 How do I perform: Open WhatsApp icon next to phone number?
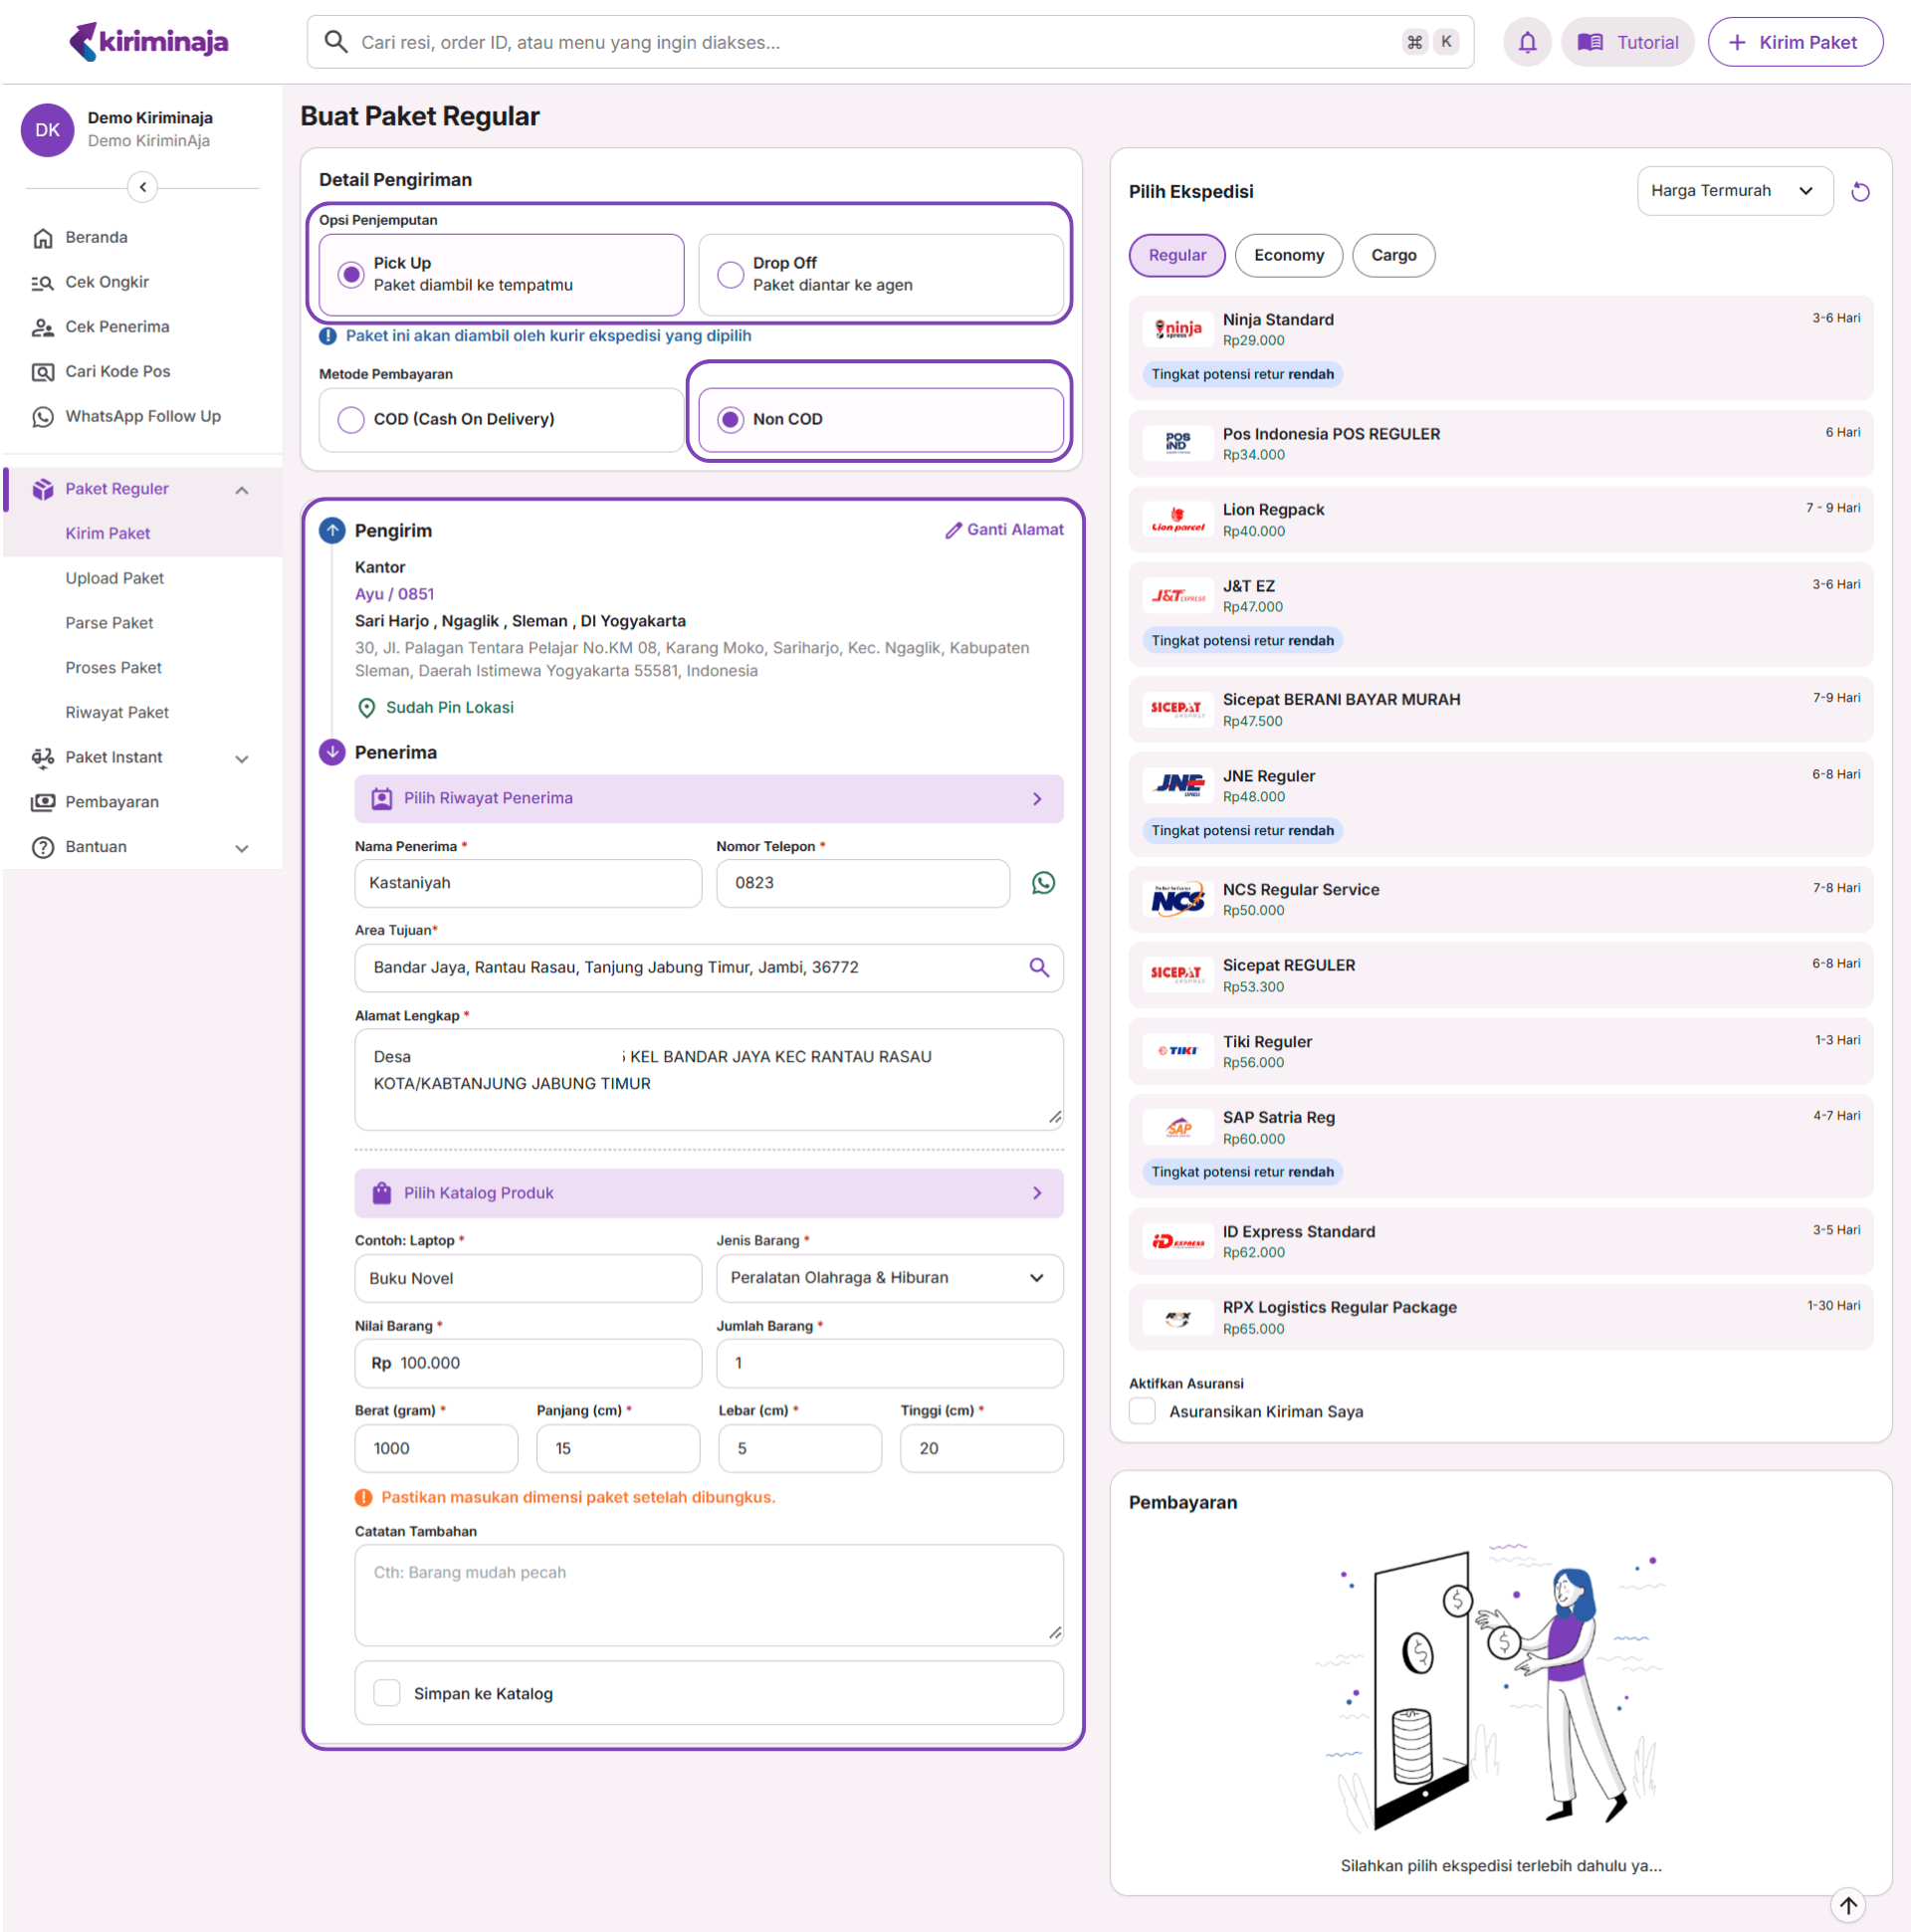(x=1043, y=883)
